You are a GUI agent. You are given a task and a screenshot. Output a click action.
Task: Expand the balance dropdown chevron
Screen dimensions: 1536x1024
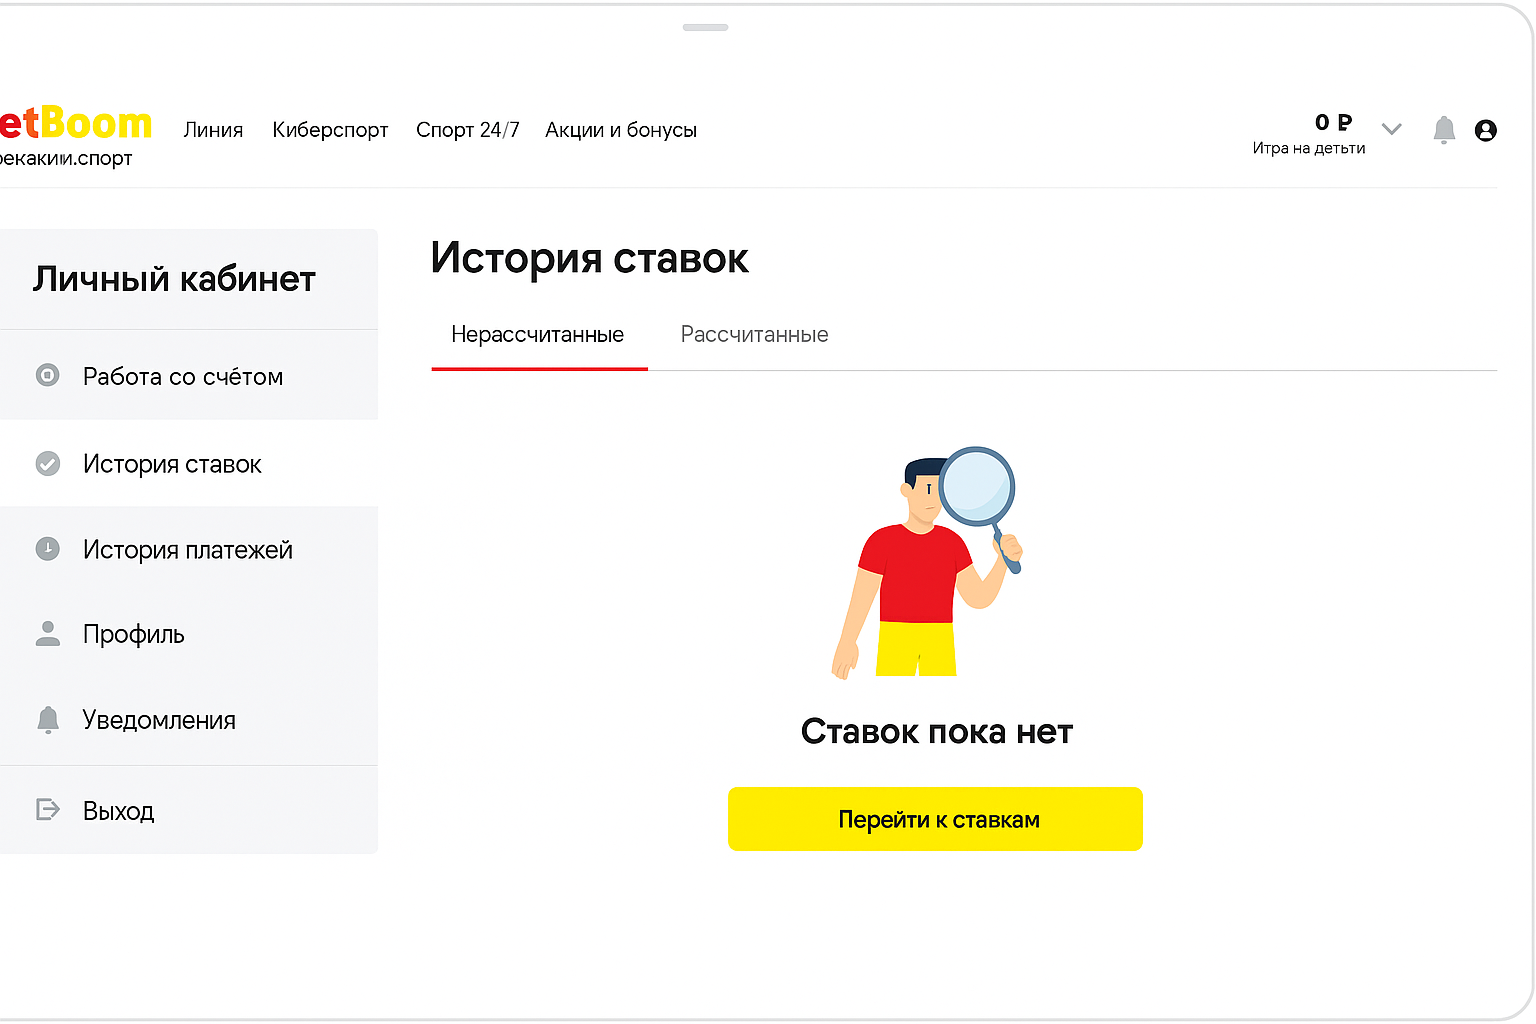1391,129
